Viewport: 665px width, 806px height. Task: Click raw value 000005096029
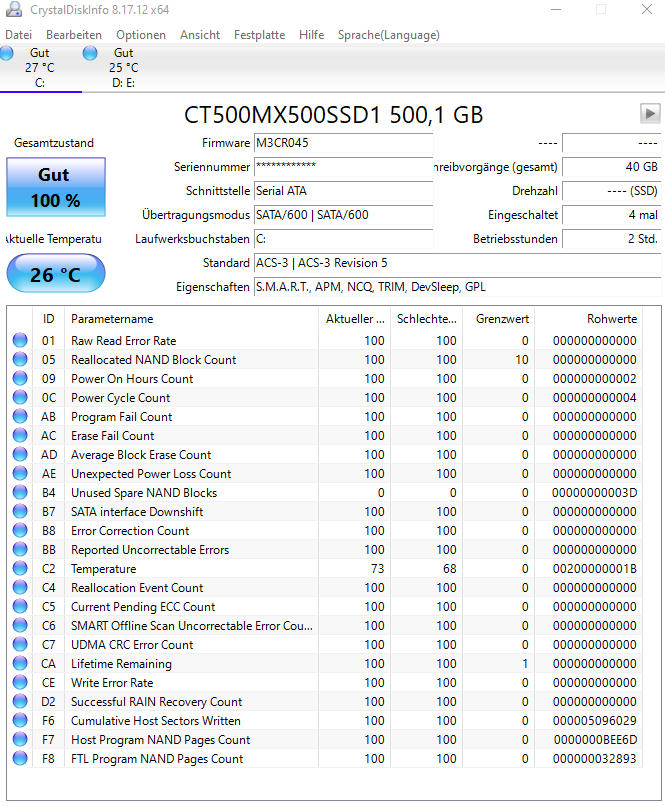coord(595,721)
